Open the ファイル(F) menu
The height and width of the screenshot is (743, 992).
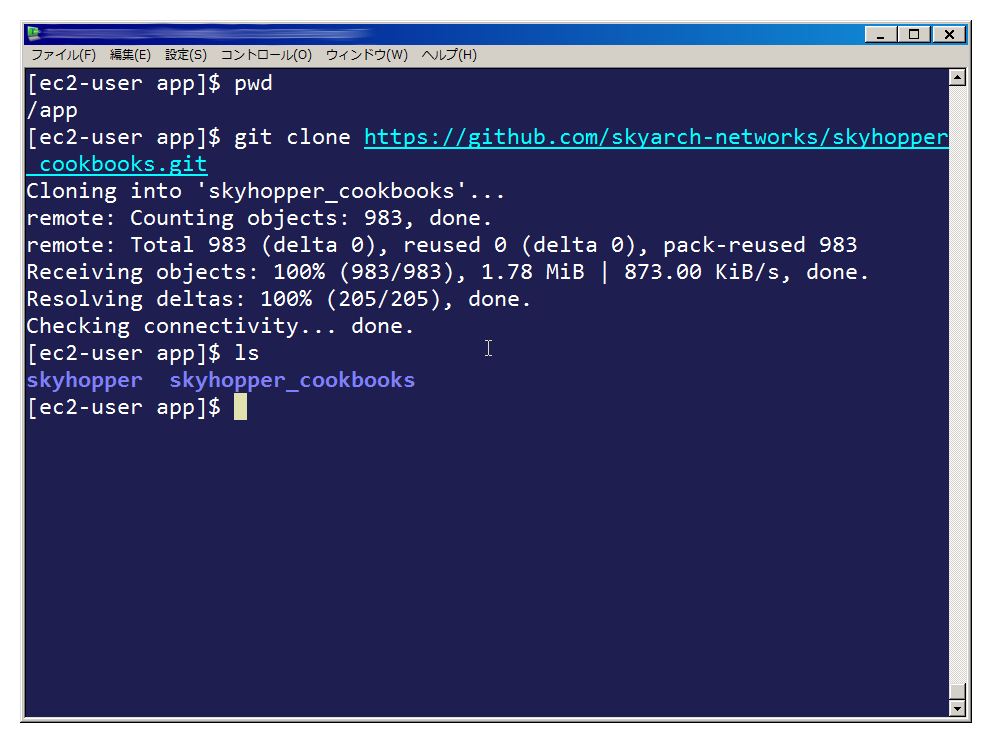(x=63, y=55)
